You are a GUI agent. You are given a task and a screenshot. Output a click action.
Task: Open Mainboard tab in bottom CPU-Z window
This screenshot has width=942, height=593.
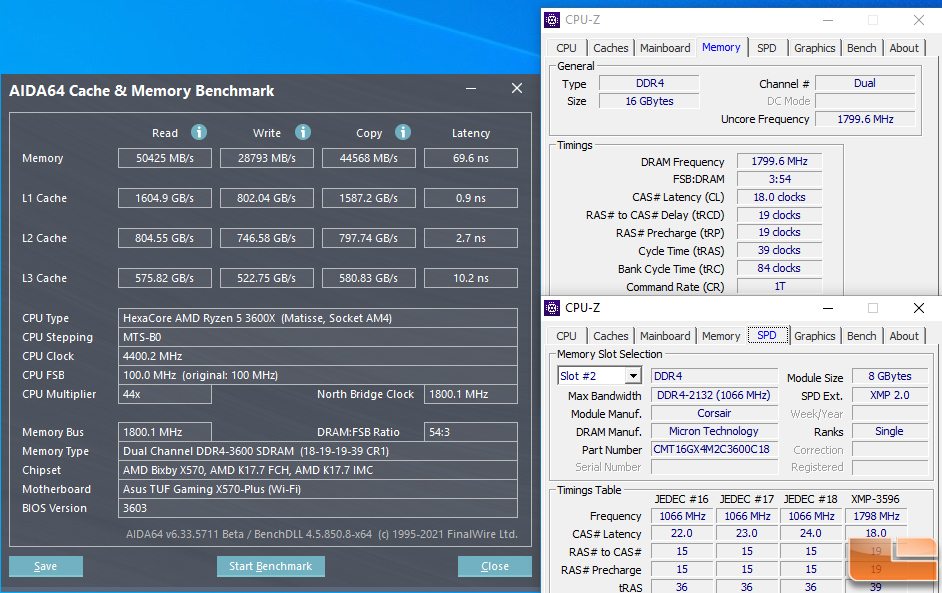665,336
